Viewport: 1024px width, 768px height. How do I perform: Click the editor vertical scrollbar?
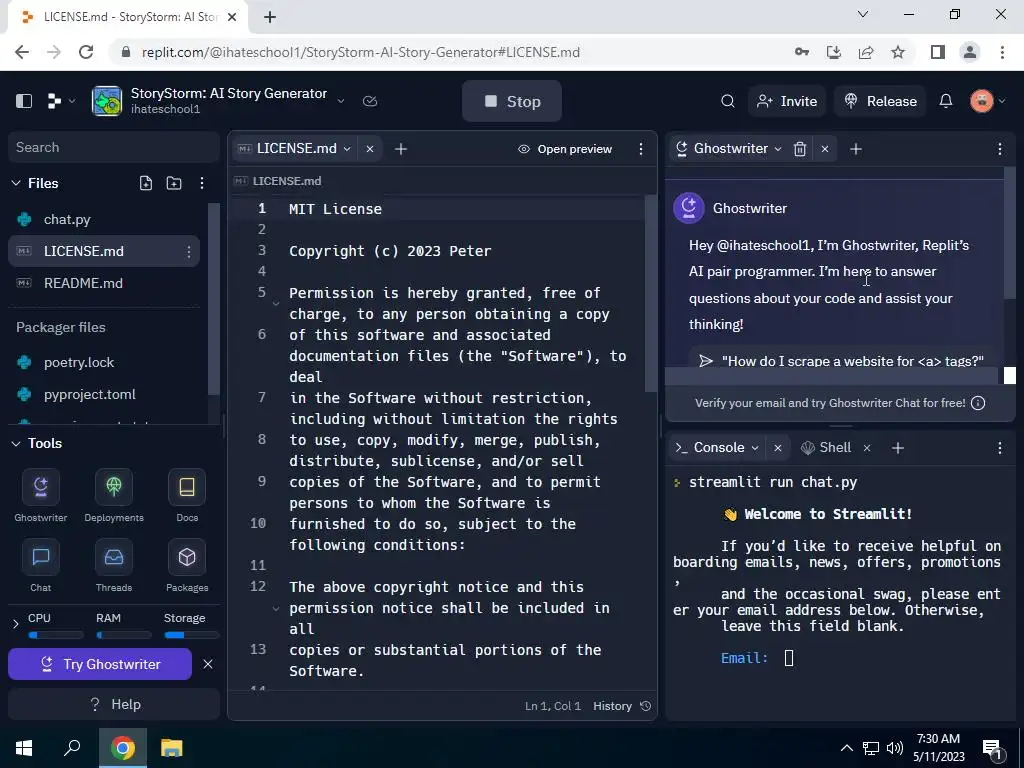click(650, 294)
